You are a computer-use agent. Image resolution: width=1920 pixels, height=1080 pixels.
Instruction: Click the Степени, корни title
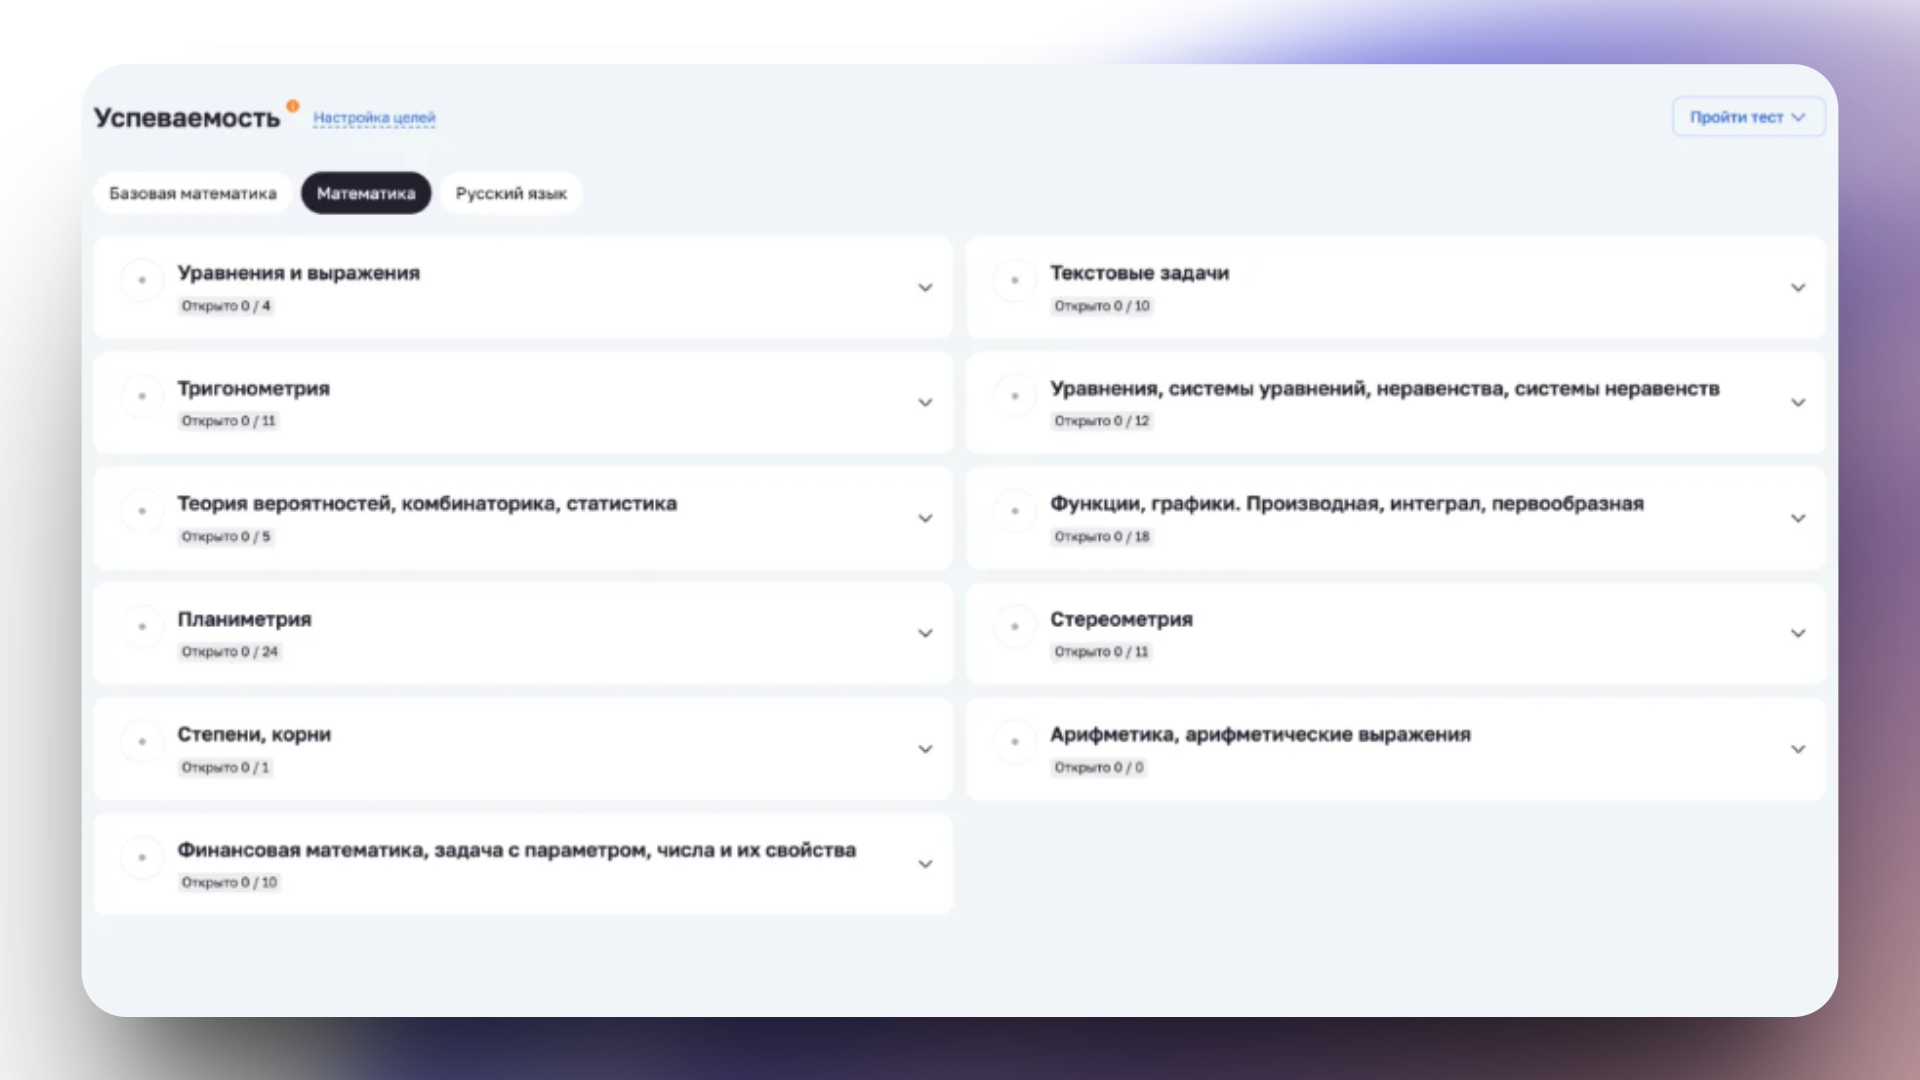(254, 735)
